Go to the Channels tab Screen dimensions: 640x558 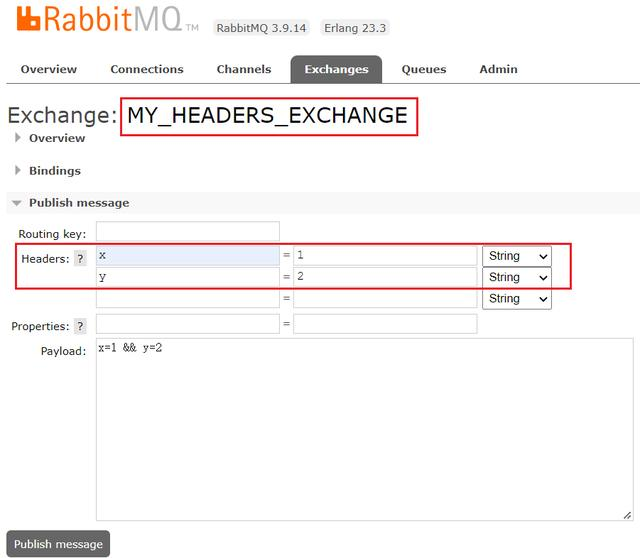[x=244, y=69]
